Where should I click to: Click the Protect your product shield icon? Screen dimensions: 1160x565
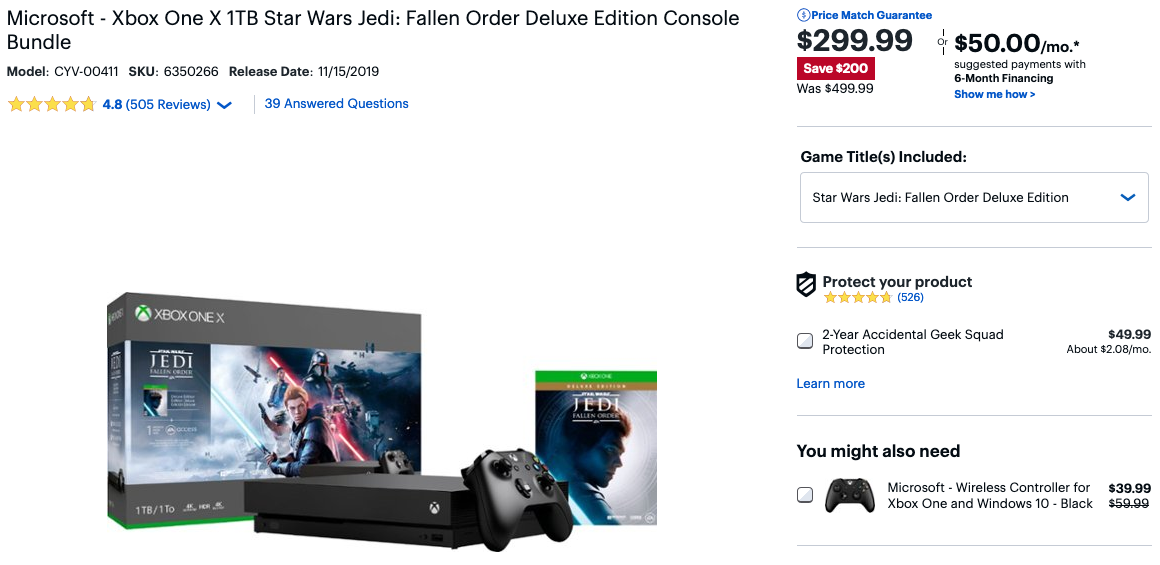pyautogui.click(x=806, y=285)
